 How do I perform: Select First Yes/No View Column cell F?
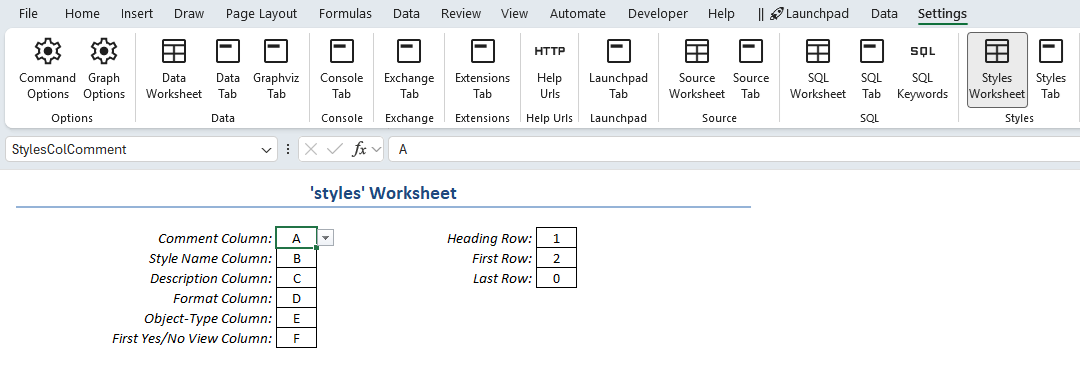click(x=296, y=339)
